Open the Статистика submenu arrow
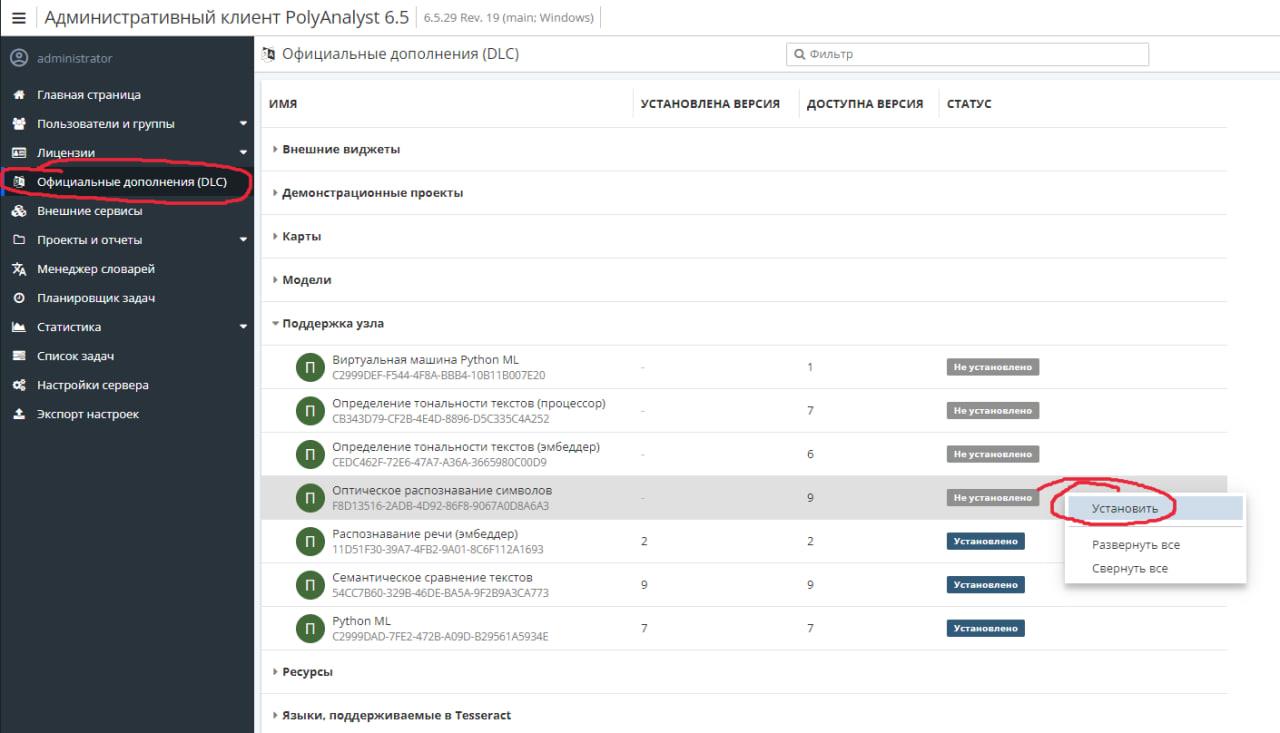This screenshot has height=733, width=1280. point(243,327)
